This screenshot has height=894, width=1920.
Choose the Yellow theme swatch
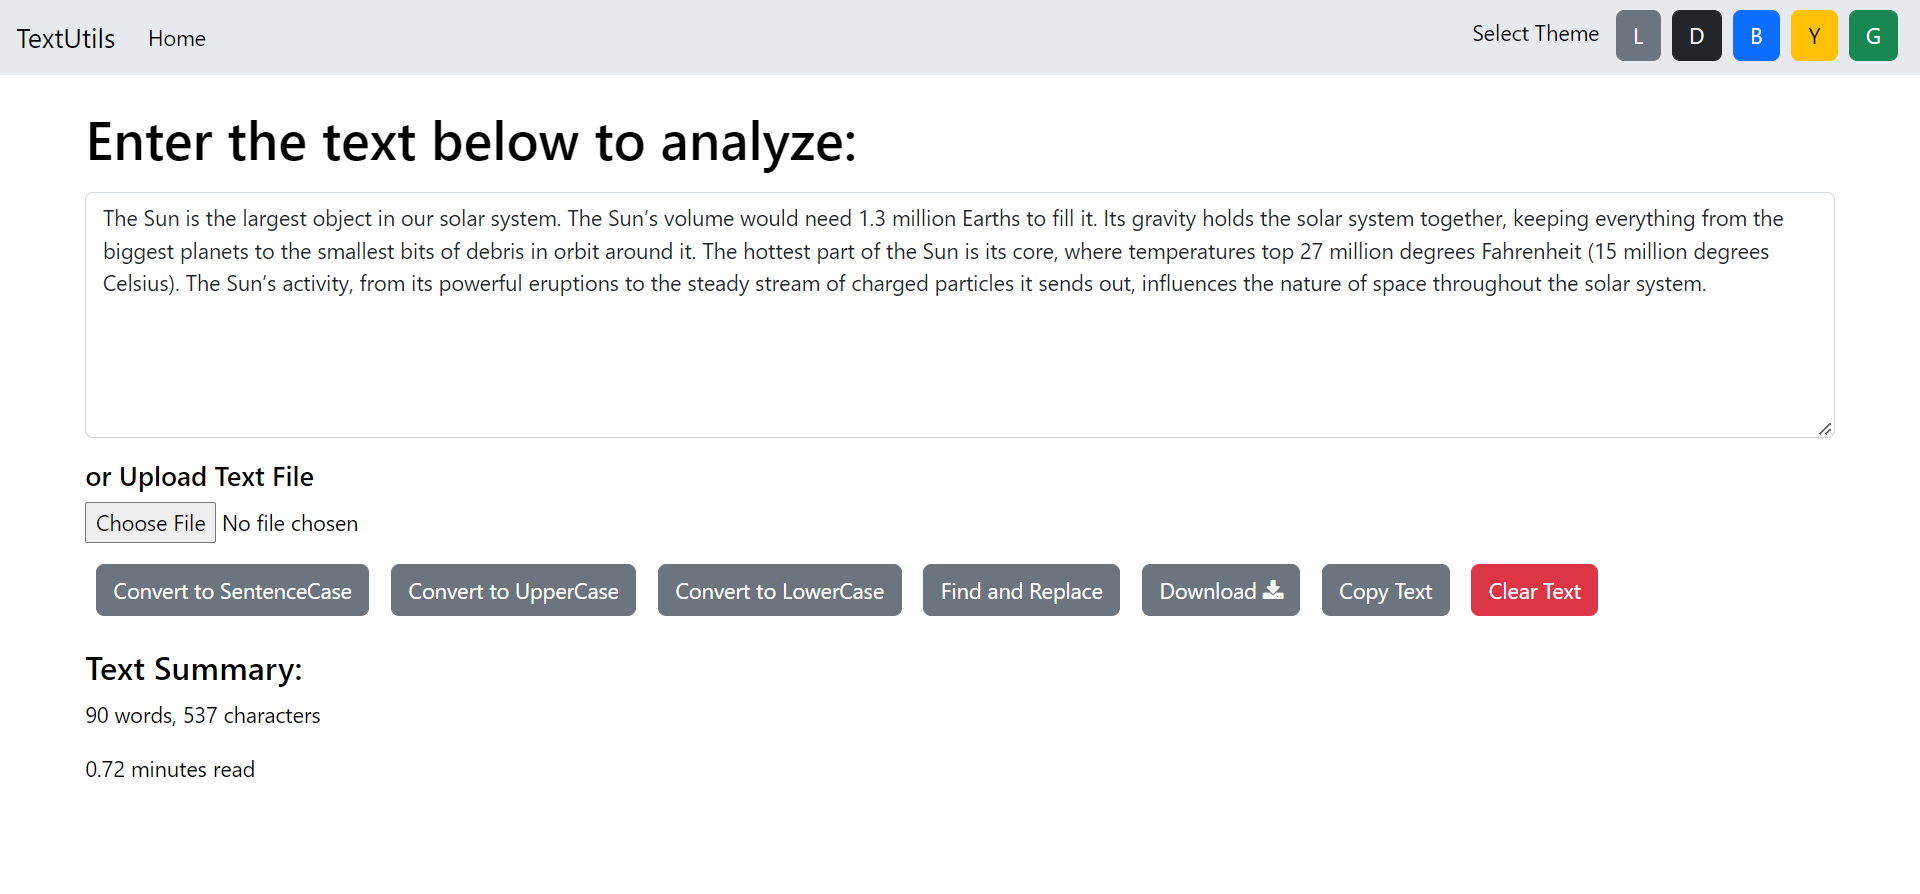pyautogui.click(x=1814, y=36)
